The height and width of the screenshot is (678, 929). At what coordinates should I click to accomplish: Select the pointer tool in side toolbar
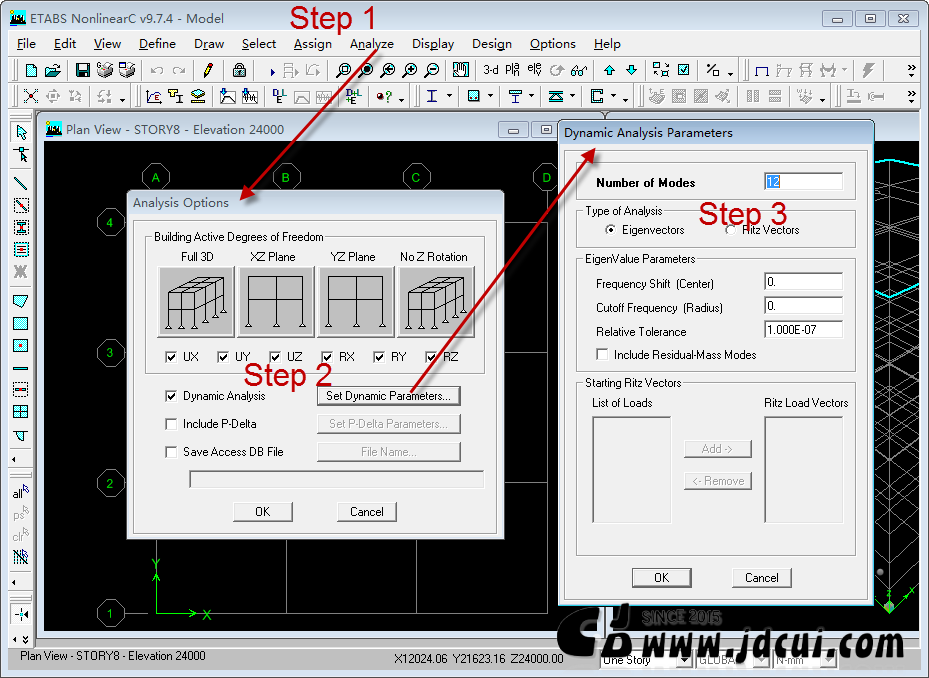pos(21,132)
